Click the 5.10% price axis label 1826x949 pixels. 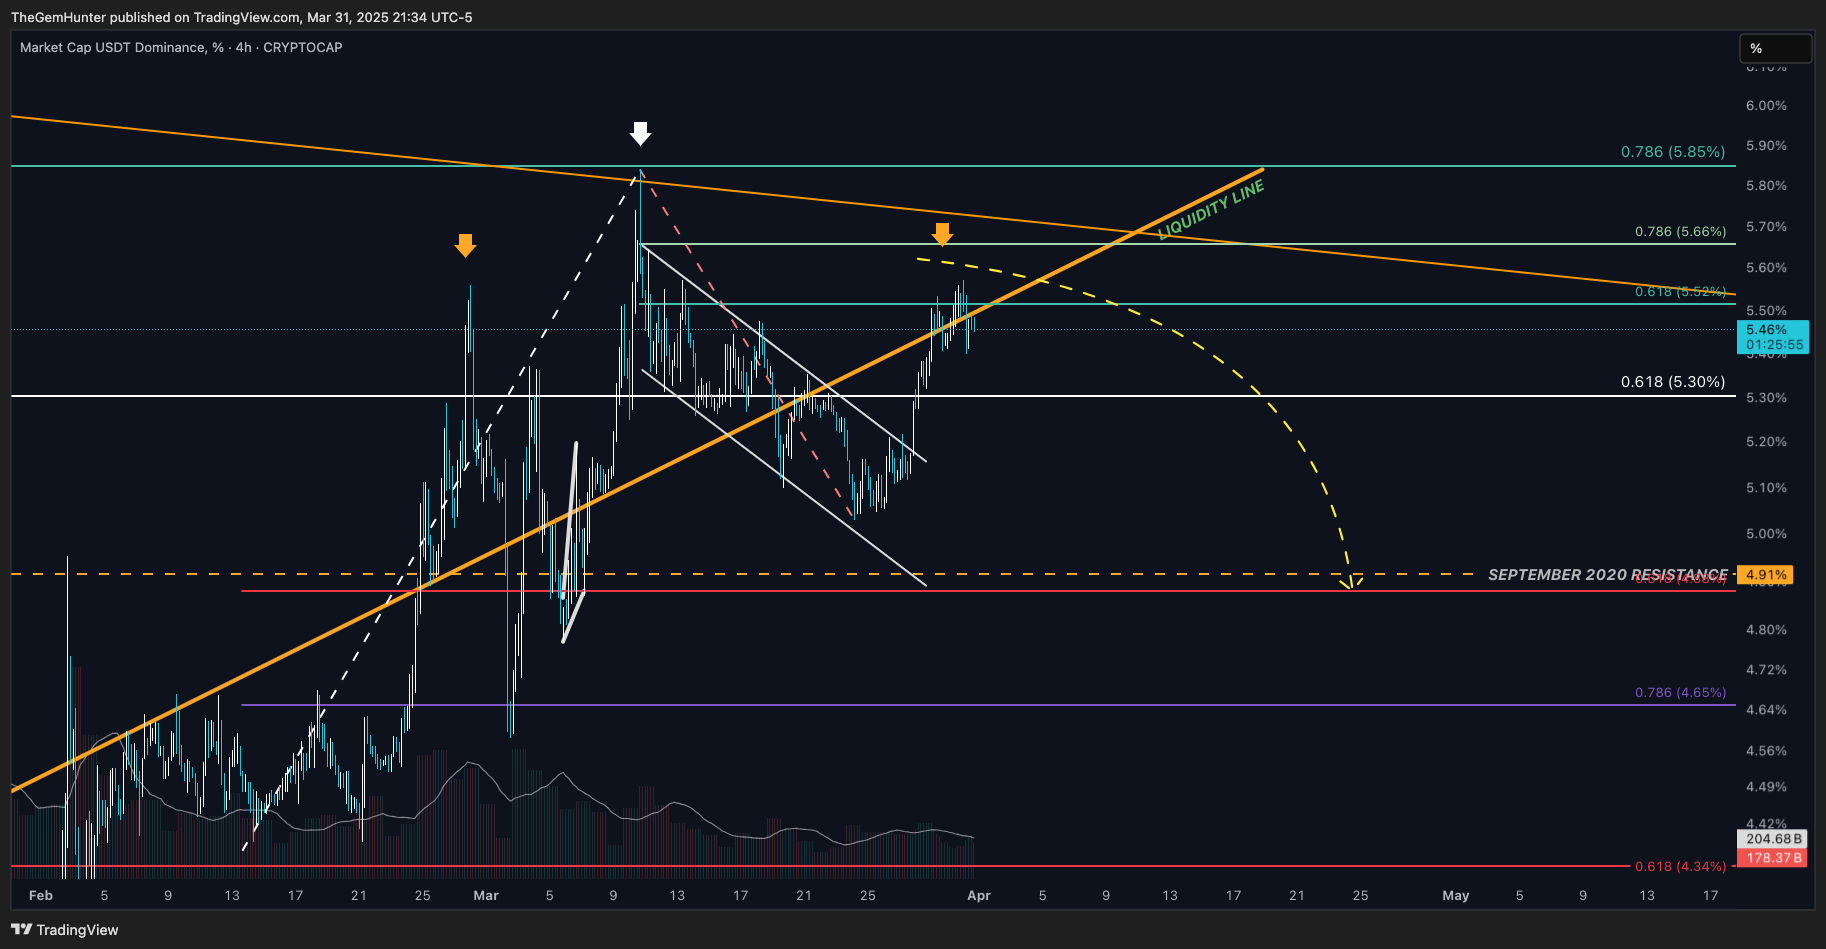click(x=1766, y=487)
